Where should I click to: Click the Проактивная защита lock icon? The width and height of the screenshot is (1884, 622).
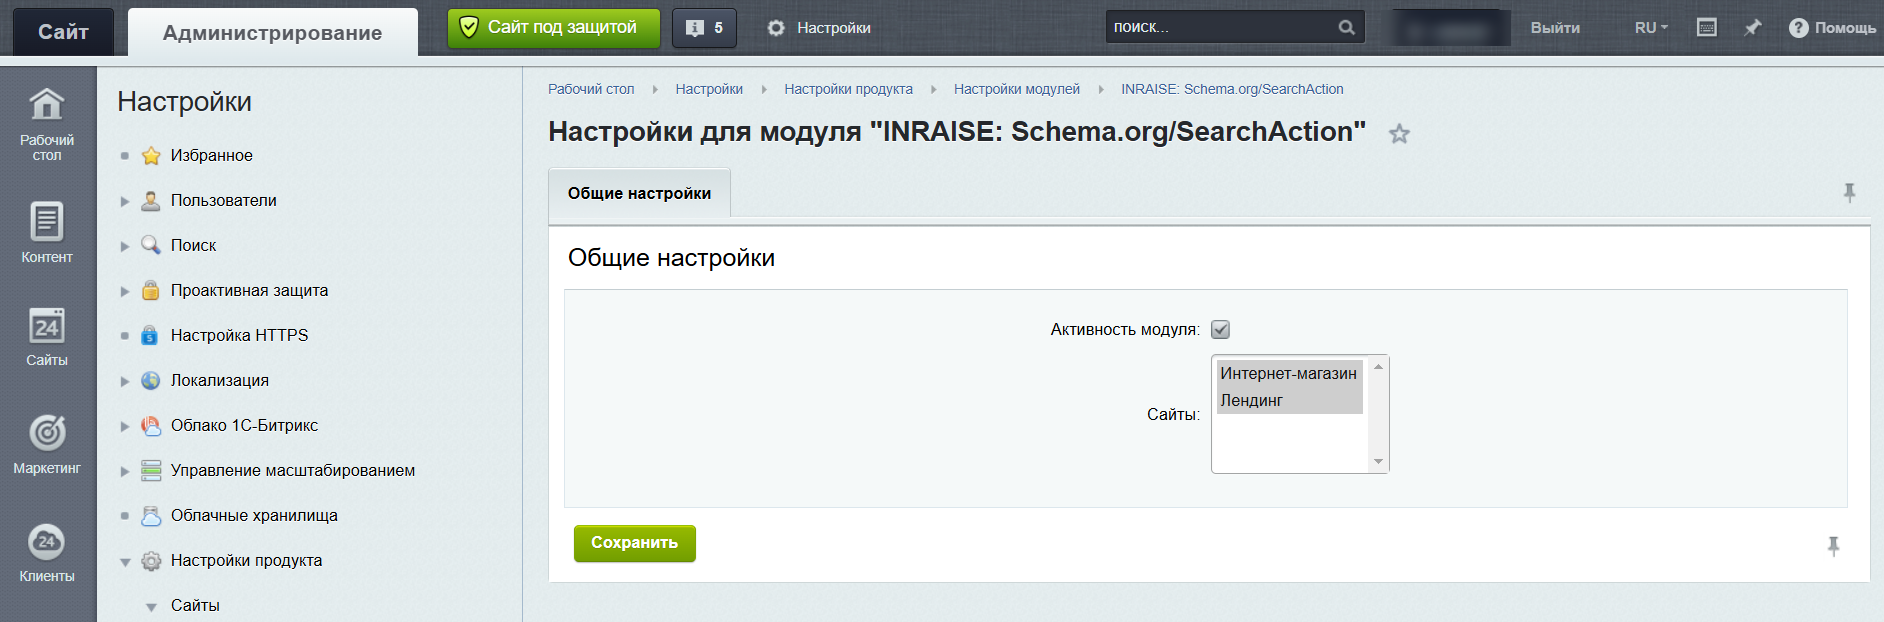[151, 290]
